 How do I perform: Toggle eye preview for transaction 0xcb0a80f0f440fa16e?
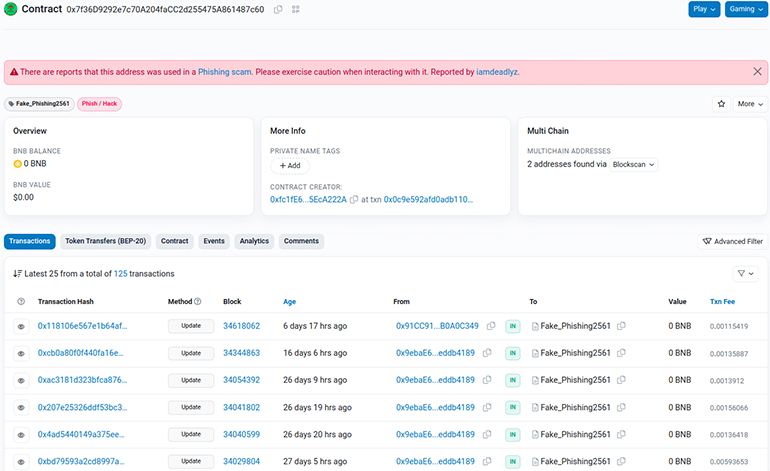coord(21,353)
